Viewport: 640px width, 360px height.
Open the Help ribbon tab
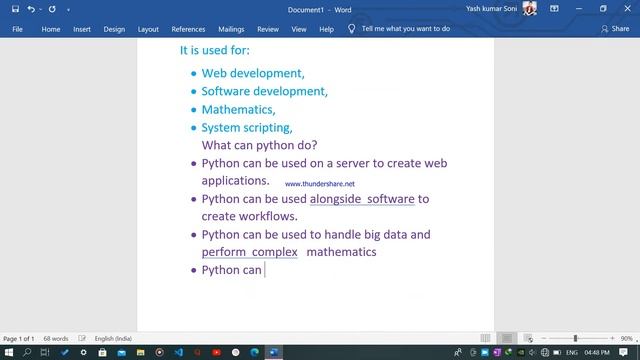326,29
